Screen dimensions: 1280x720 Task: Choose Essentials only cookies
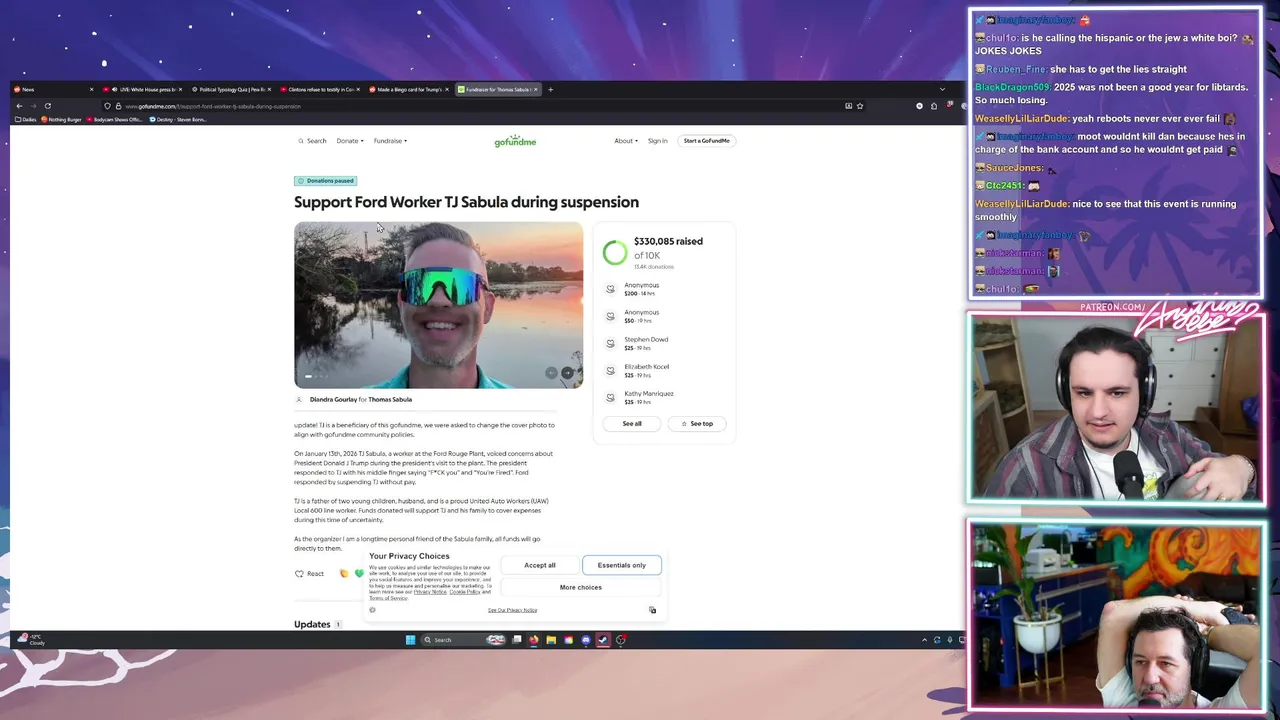pyautogui.click(x=622, y=566)
